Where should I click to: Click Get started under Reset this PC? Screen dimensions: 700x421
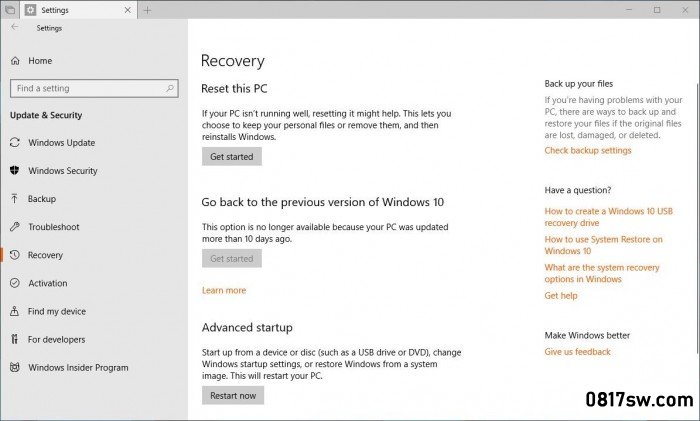point(231,157)
